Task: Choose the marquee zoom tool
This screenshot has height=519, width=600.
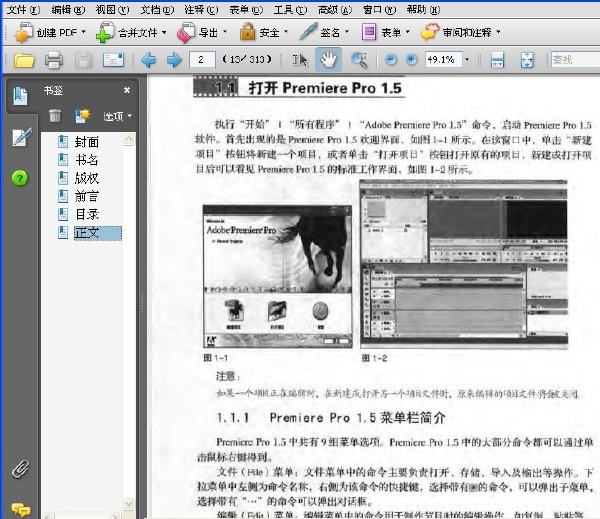Action: click(x=359, y=60)
